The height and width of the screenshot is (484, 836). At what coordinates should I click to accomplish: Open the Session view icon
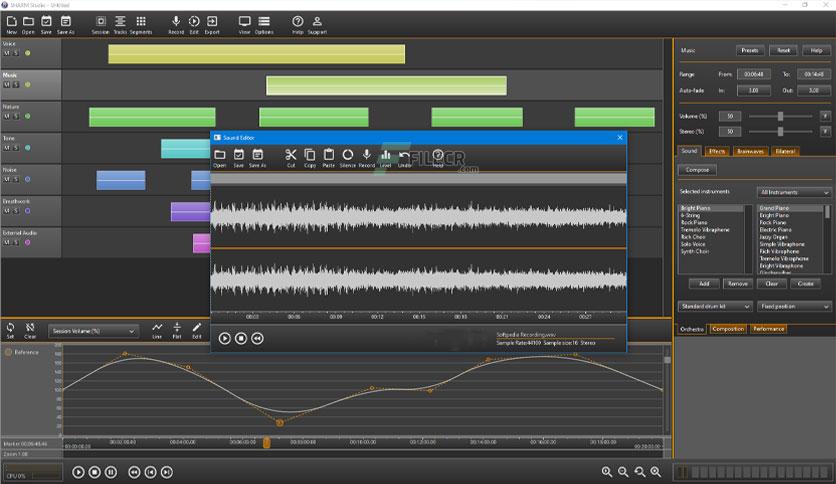[100, 25]
